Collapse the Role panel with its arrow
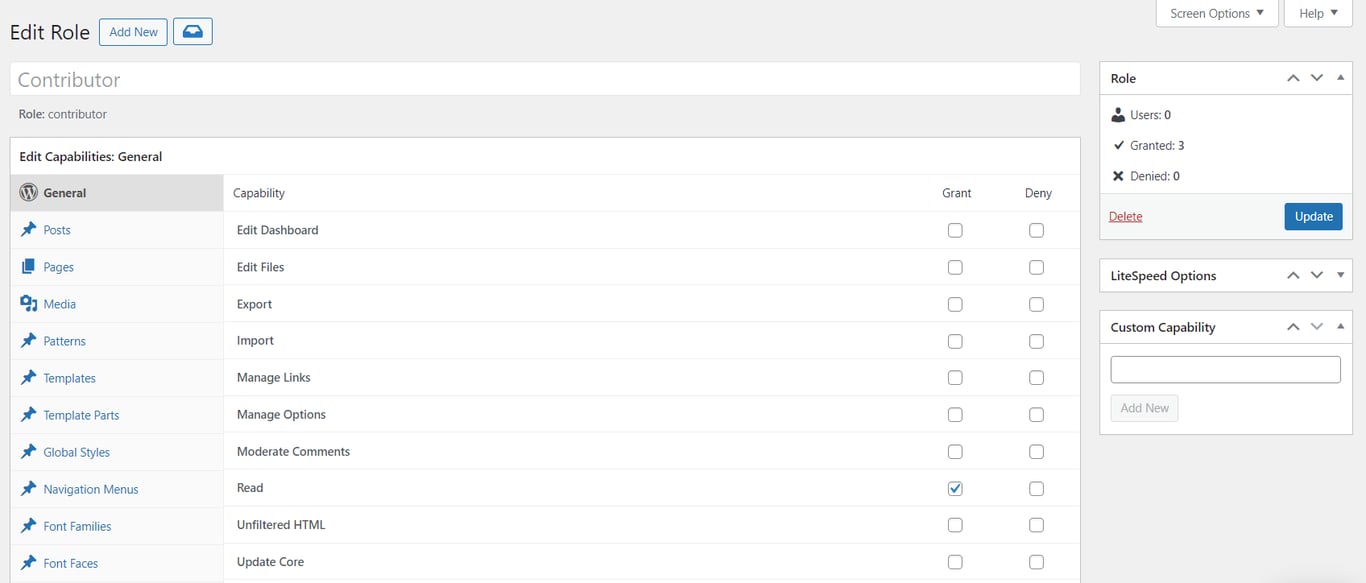Screen dimensions: 1366x583 [x=1340, y=77]
